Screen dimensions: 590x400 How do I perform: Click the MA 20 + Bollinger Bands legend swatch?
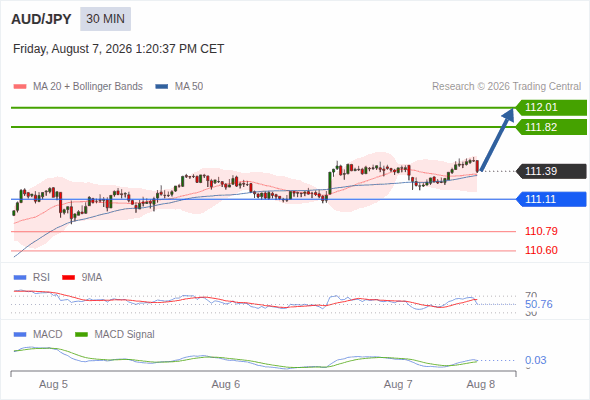click(x=20, y=87)
